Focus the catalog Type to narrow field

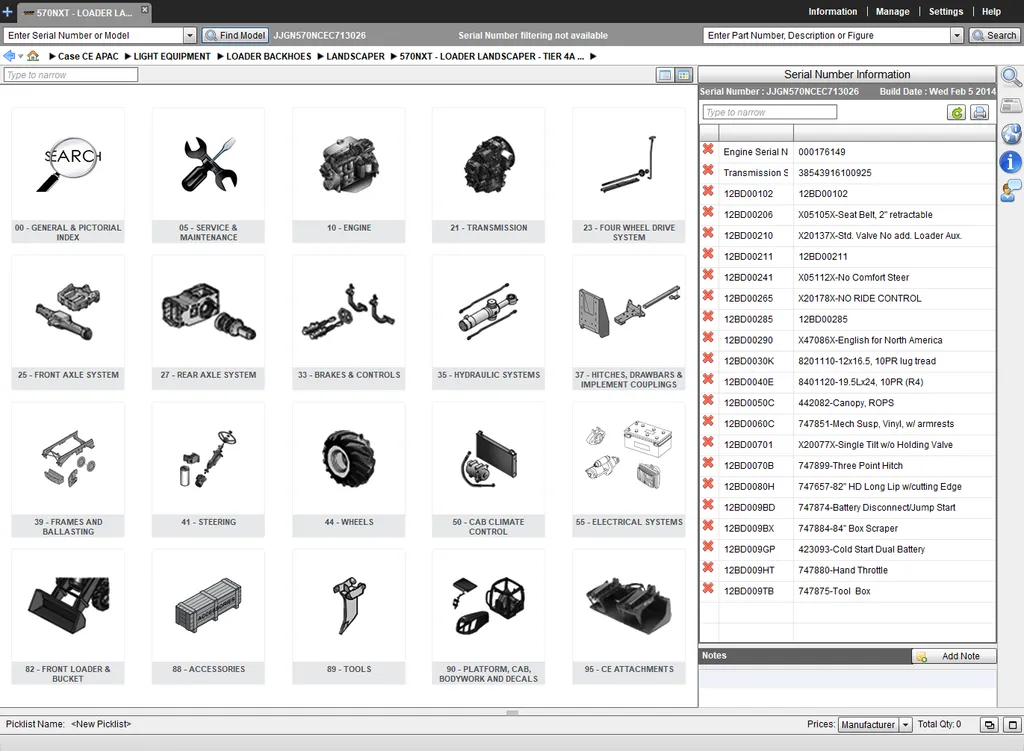(x=71, y=75)
